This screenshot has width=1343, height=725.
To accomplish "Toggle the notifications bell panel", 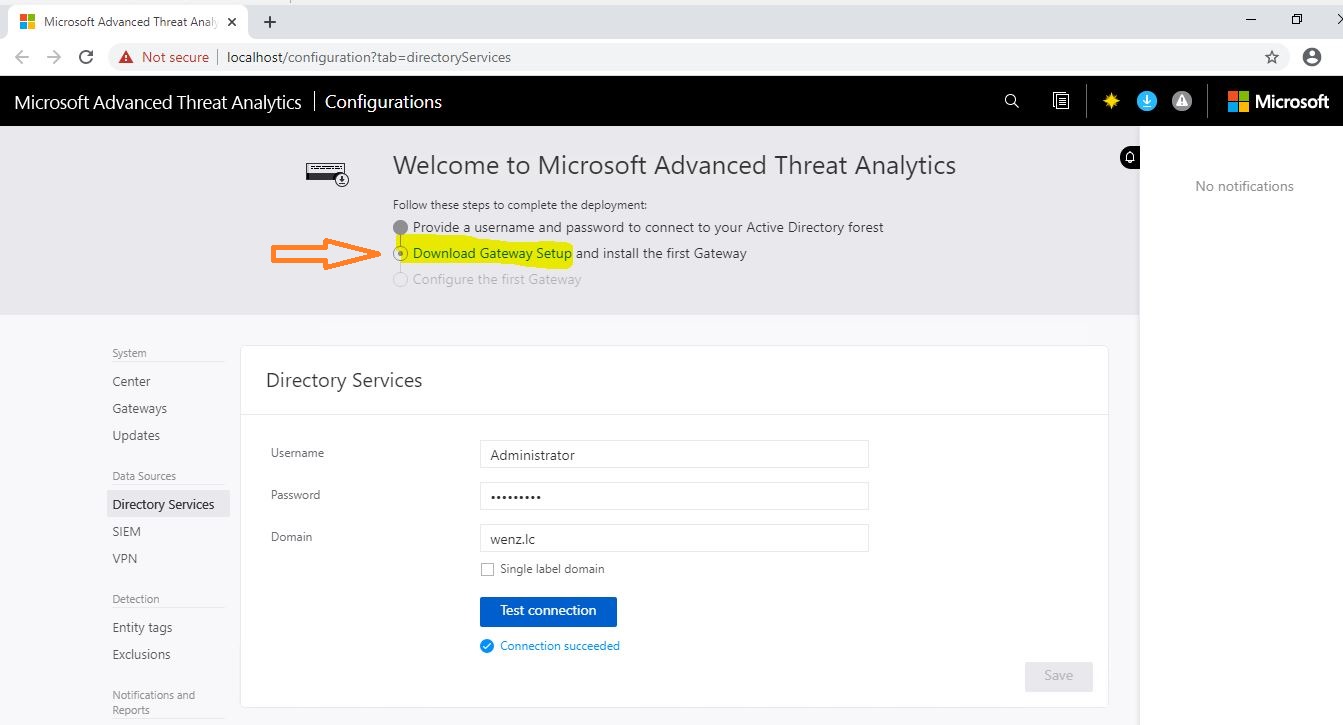I will (1130, 157).
